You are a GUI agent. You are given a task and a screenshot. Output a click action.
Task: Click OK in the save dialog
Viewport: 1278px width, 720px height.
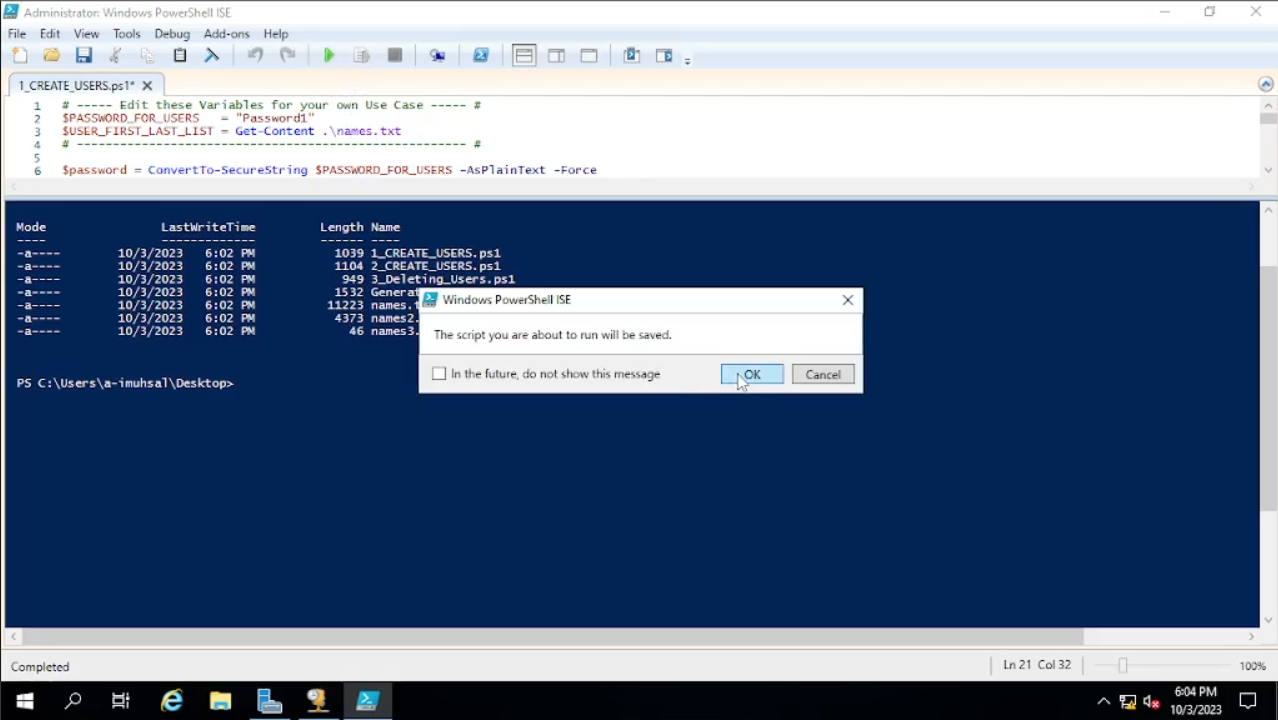tap(752, 375)
